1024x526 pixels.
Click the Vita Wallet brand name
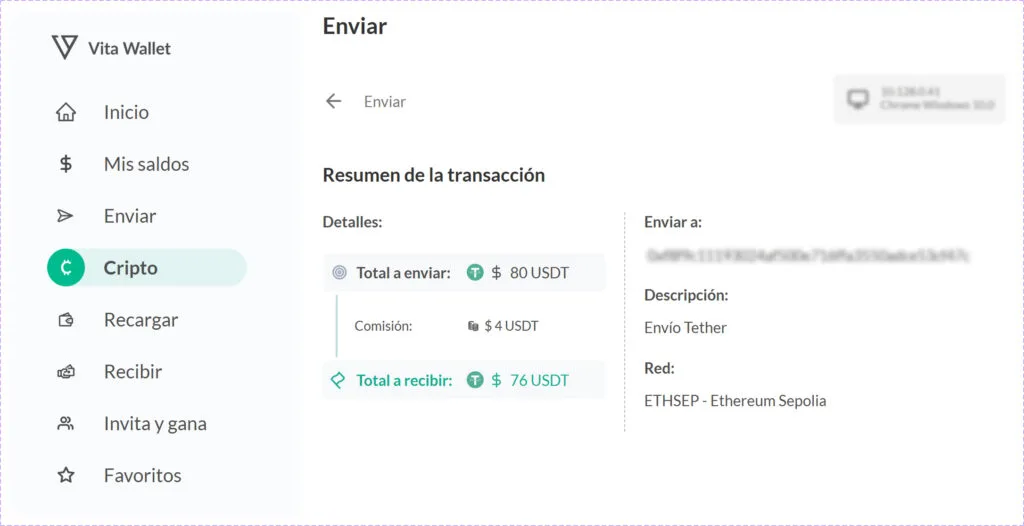[129, 48]
